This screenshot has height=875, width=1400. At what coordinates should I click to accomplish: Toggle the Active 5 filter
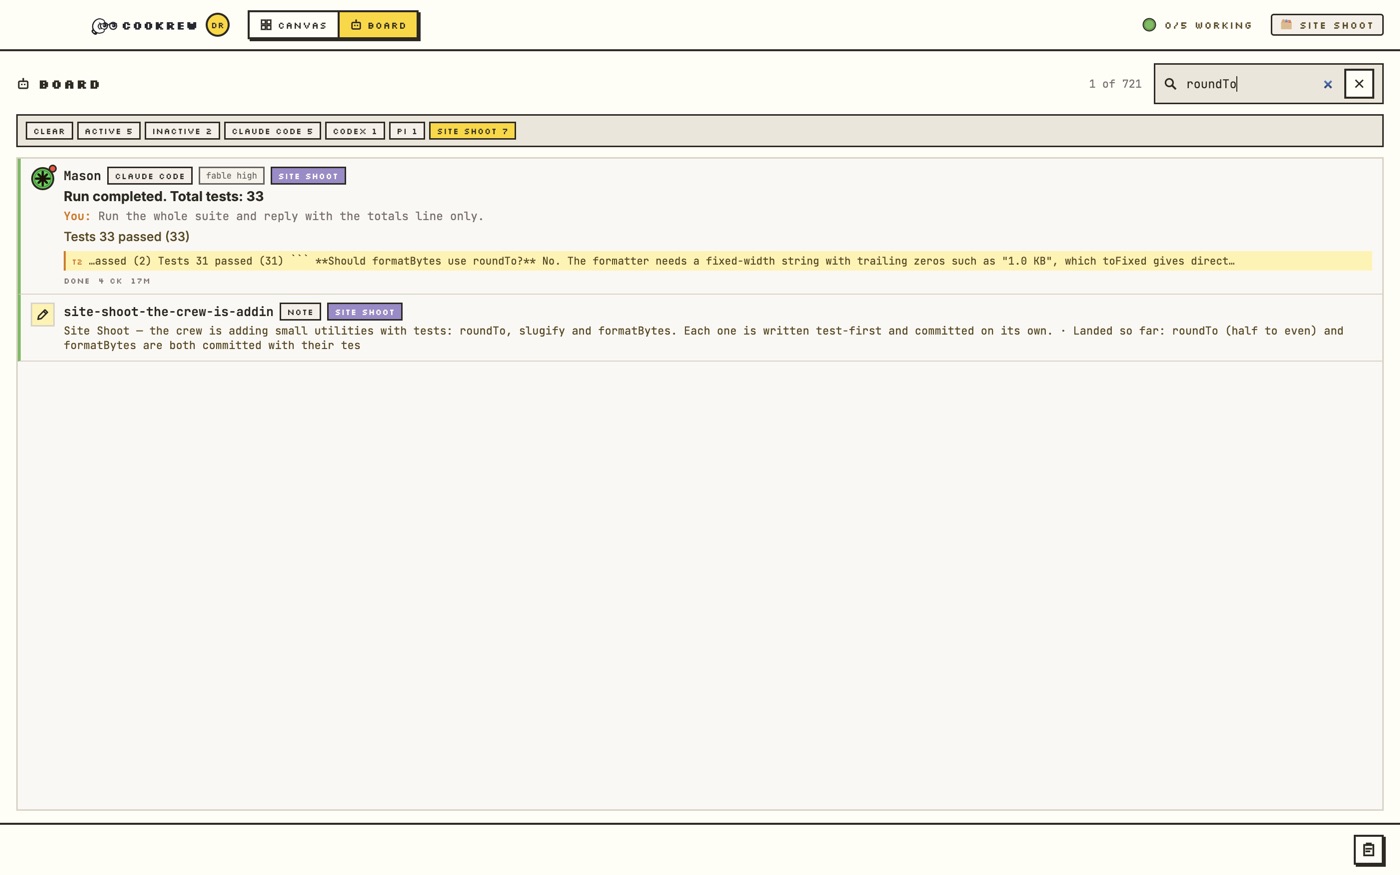pyautogui.click(x=109, y=131)
